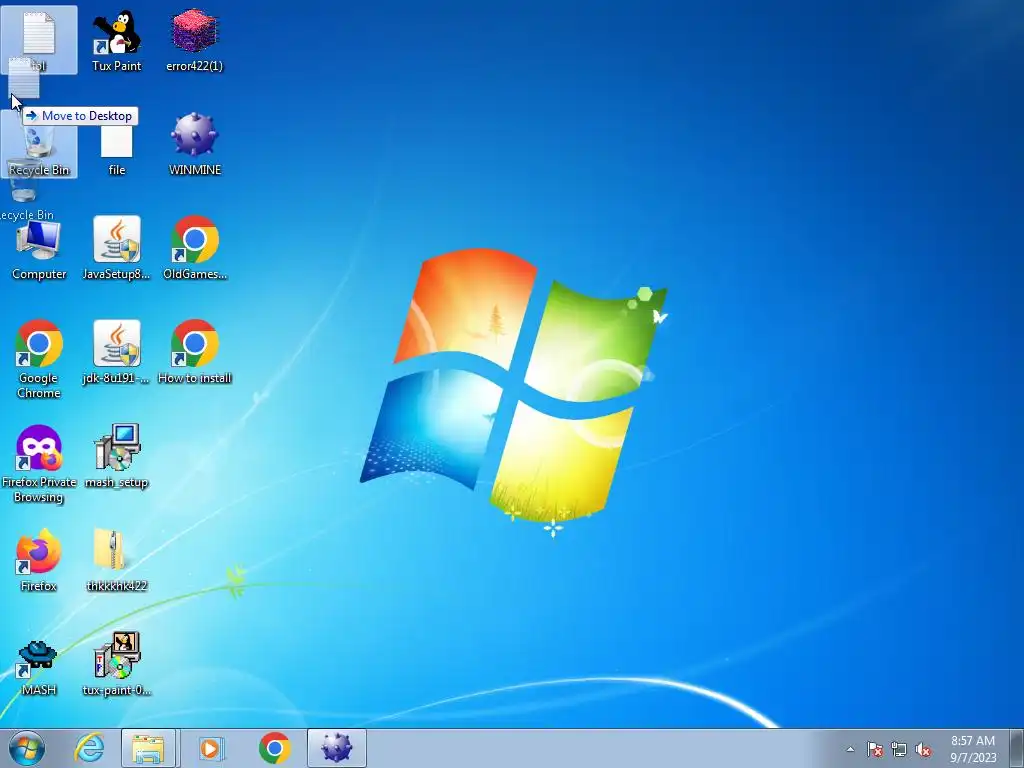Screen dimensions: 1024x768
Task: Select the Computer desktop icon
Action: [x=39, y=249]
